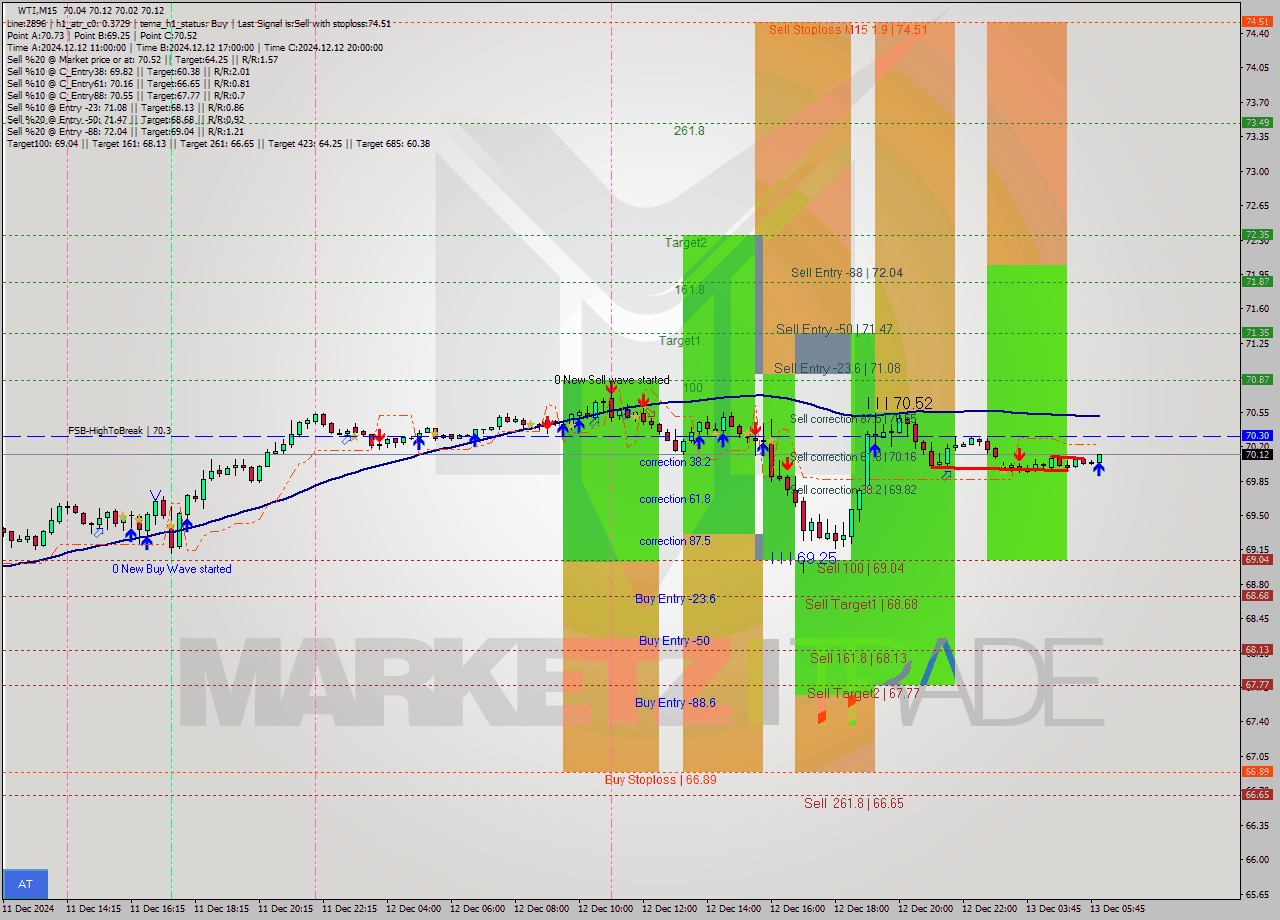Viewport: 1280px width, 920px height.
Task: Click the red 67.77 price tag on axis
Action: [1256, 685]
